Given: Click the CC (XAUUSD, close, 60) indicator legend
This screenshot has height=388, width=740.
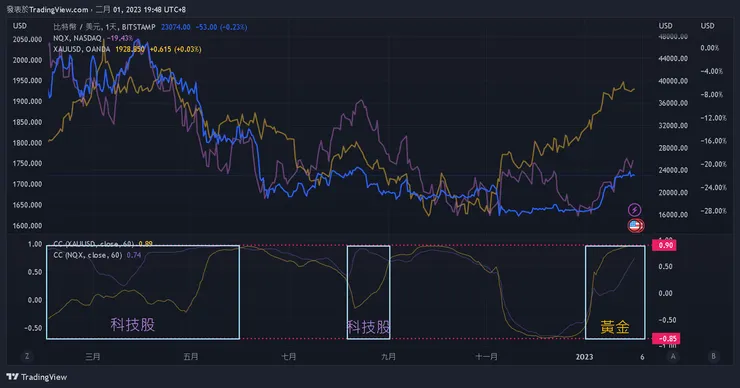Looking at the screenshot, I should pos(94,244).
